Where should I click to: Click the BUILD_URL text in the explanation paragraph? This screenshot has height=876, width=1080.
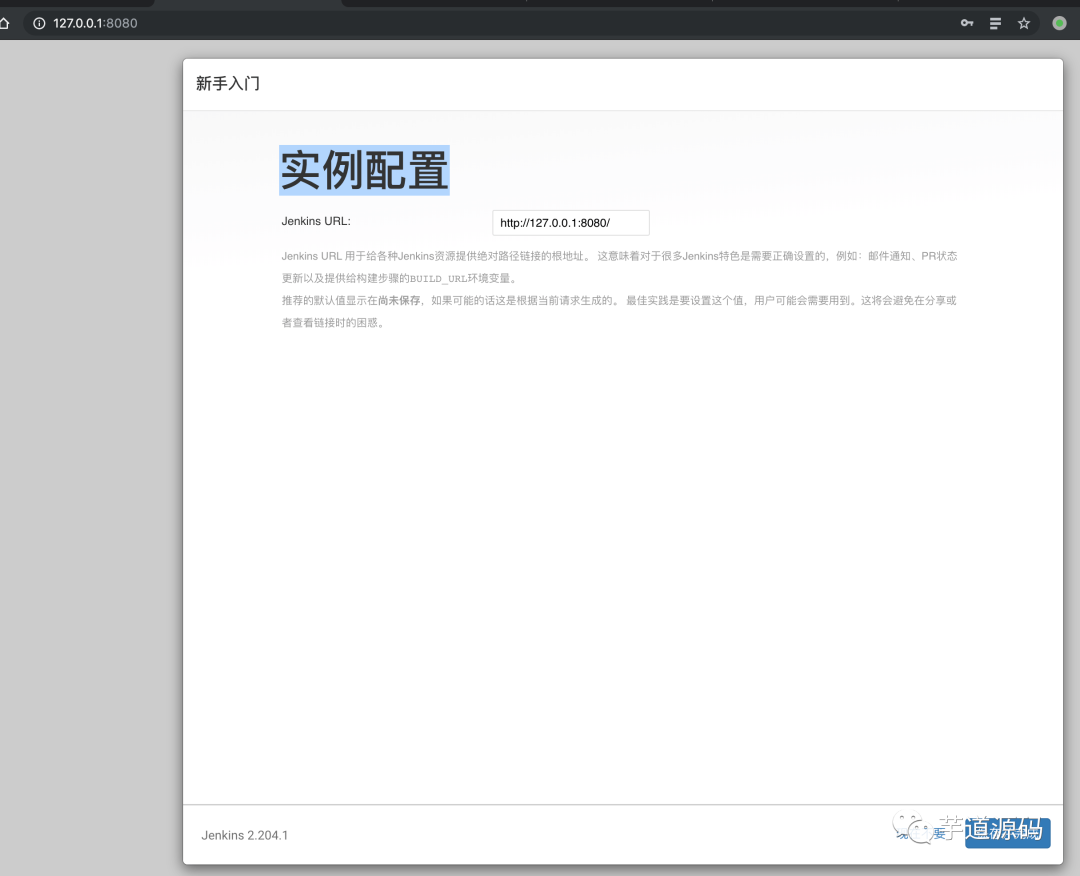[x=440, y=278]
